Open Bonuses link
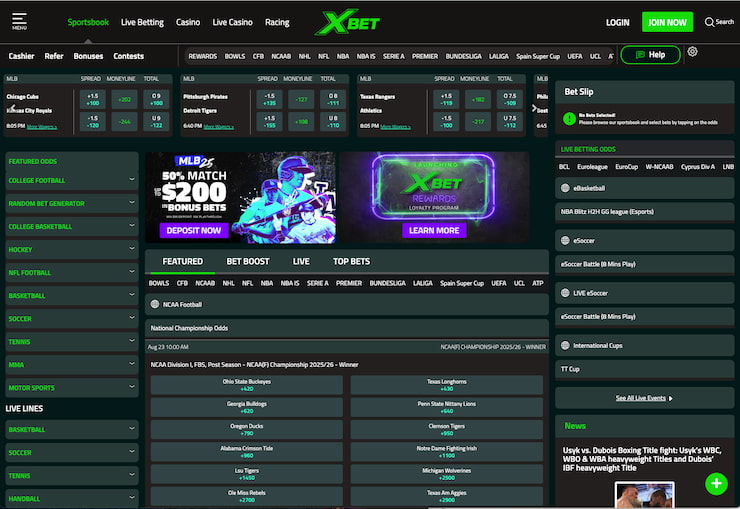Viewport: 740px width, 509px height. [x=88, y=56]
